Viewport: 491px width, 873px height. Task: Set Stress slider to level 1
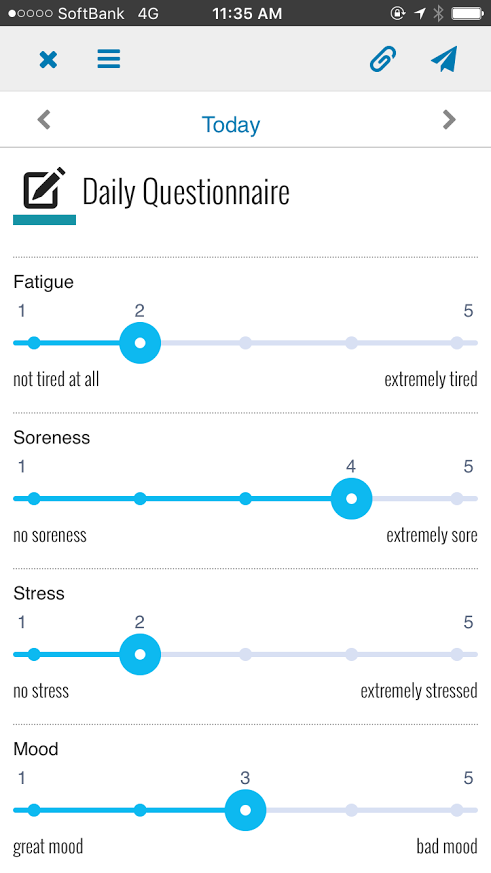click(x=34, y=655)
